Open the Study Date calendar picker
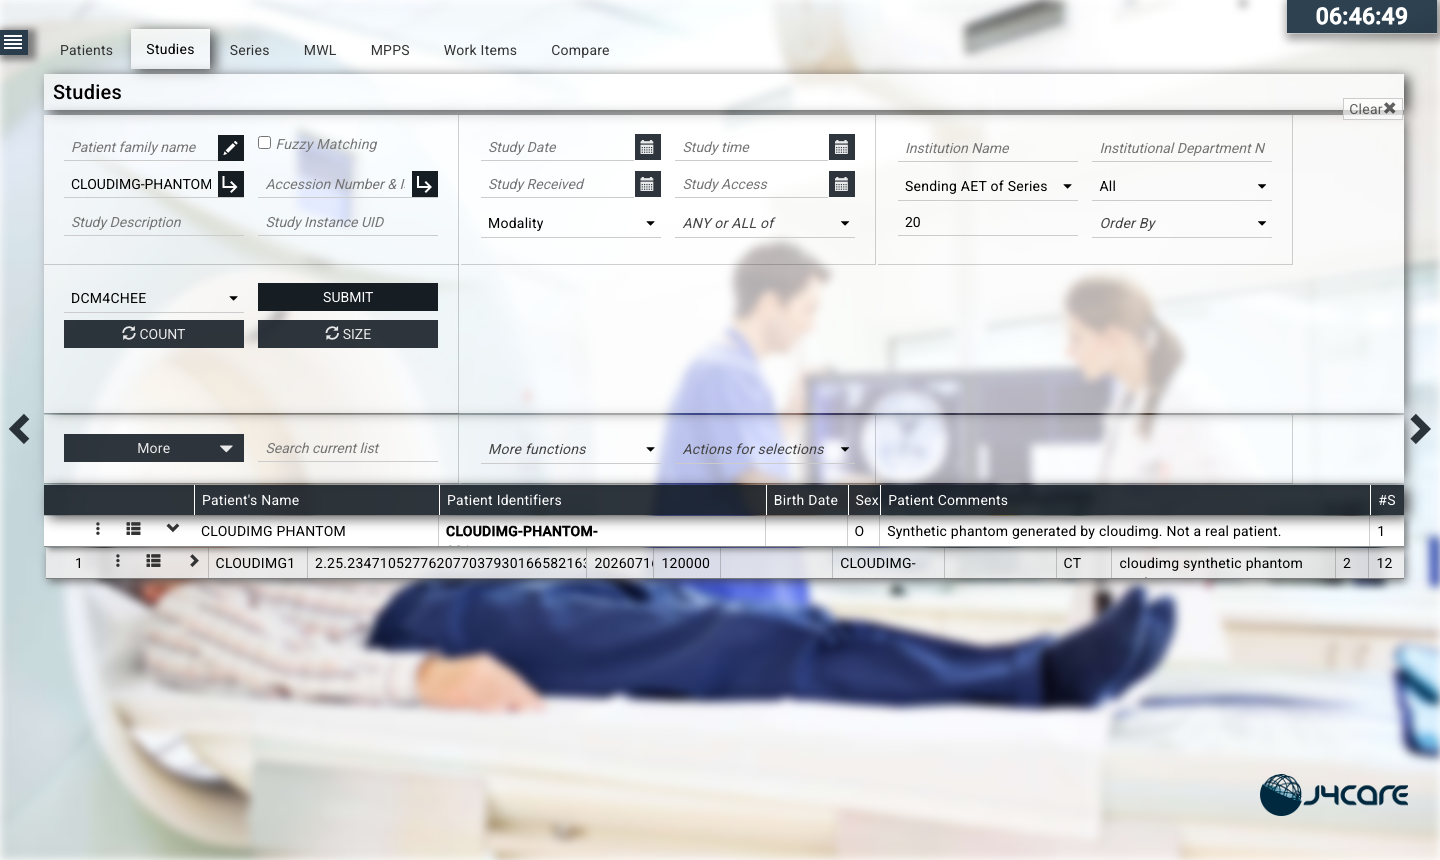 click(x=648, y=147)
